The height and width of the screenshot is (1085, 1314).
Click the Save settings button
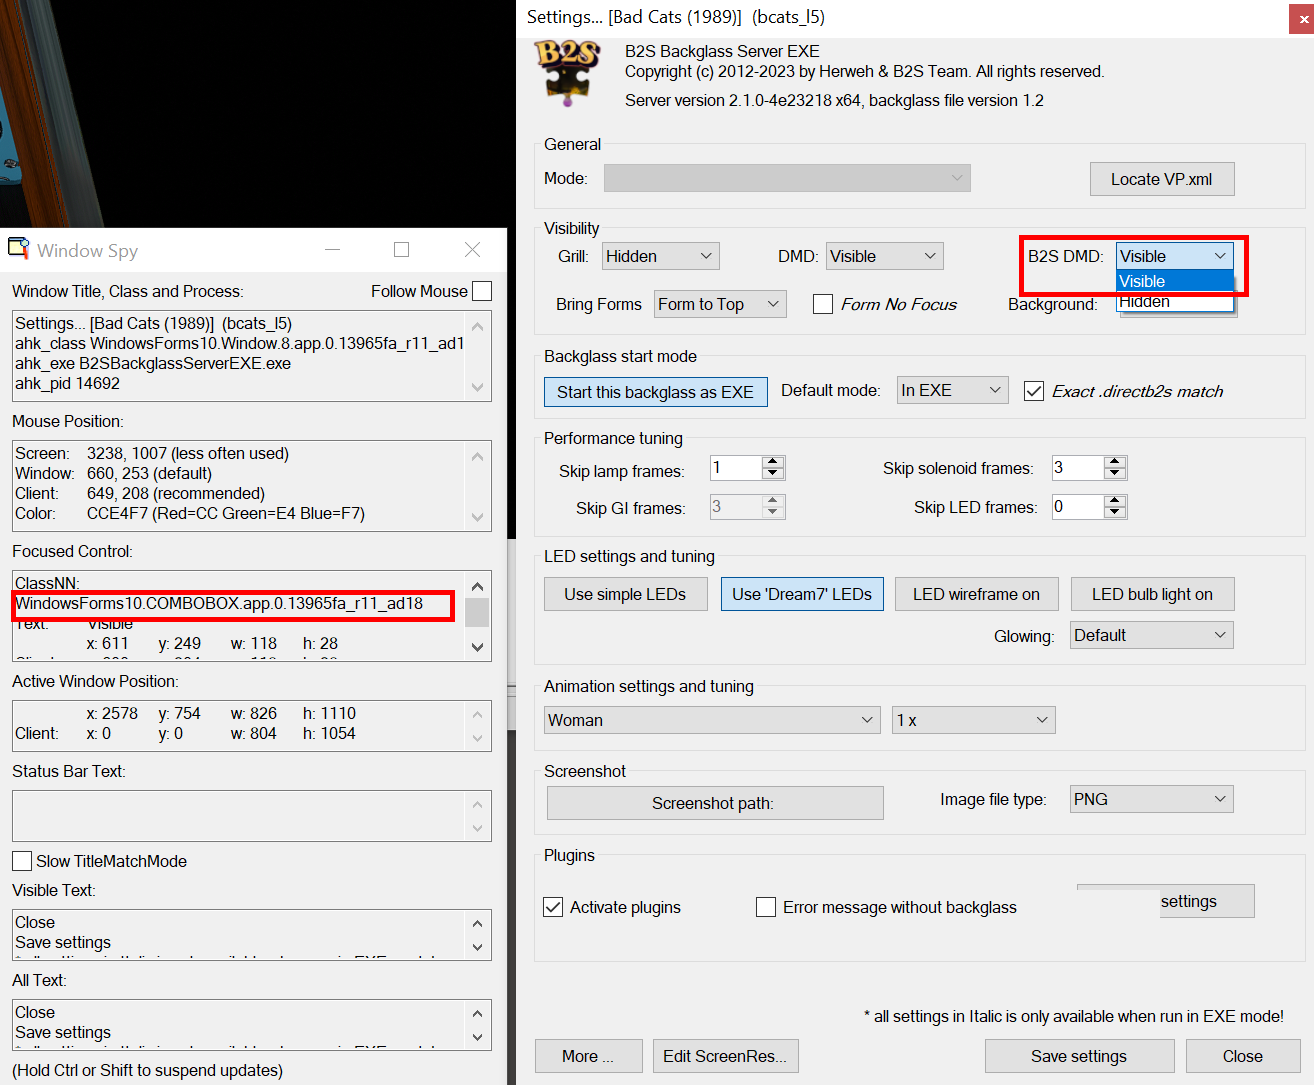(x=1080, y=1056)
